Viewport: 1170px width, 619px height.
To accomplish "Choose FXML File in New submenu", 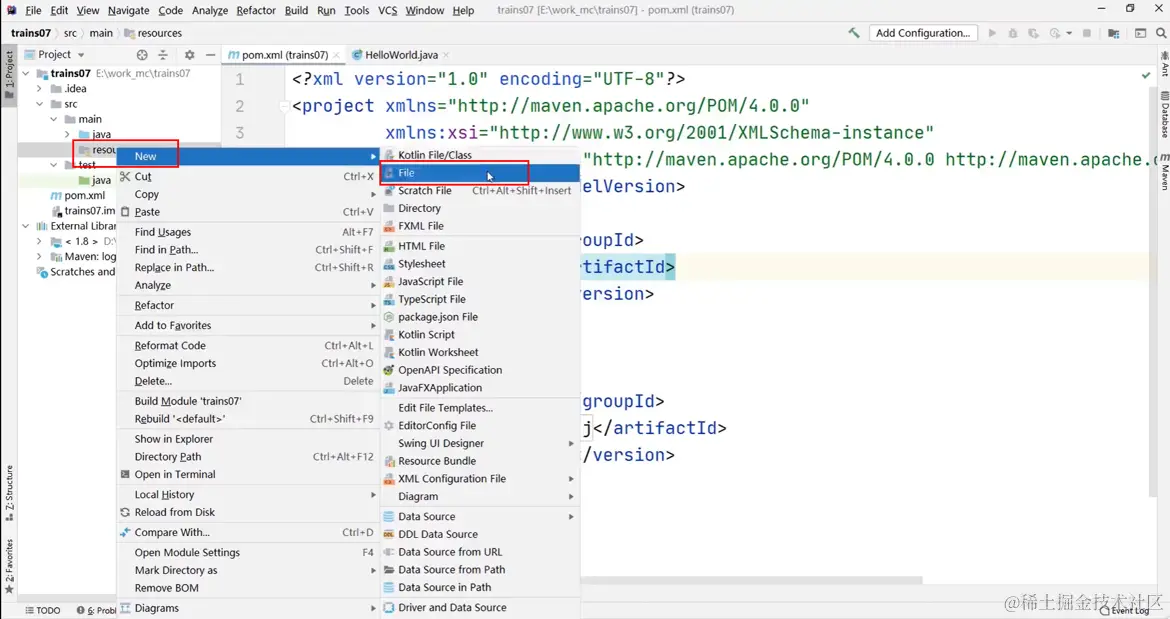I will (480, 226).
